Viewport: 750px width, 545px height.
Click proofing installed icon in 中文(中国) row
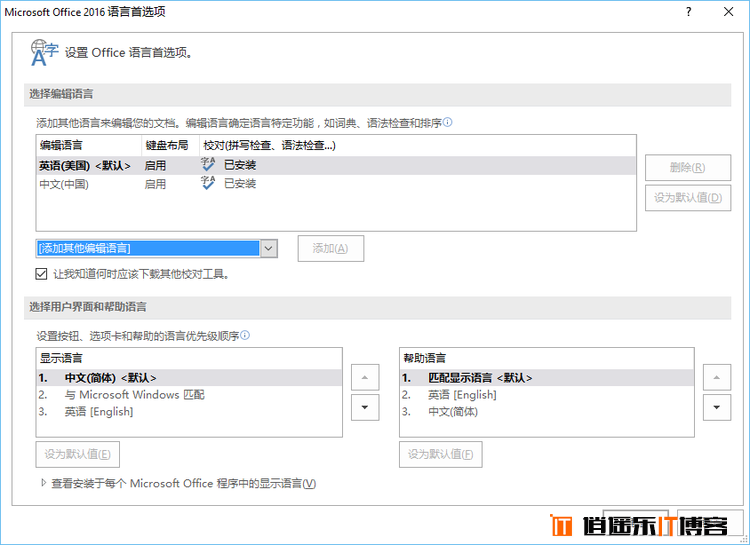pos(208,183)
